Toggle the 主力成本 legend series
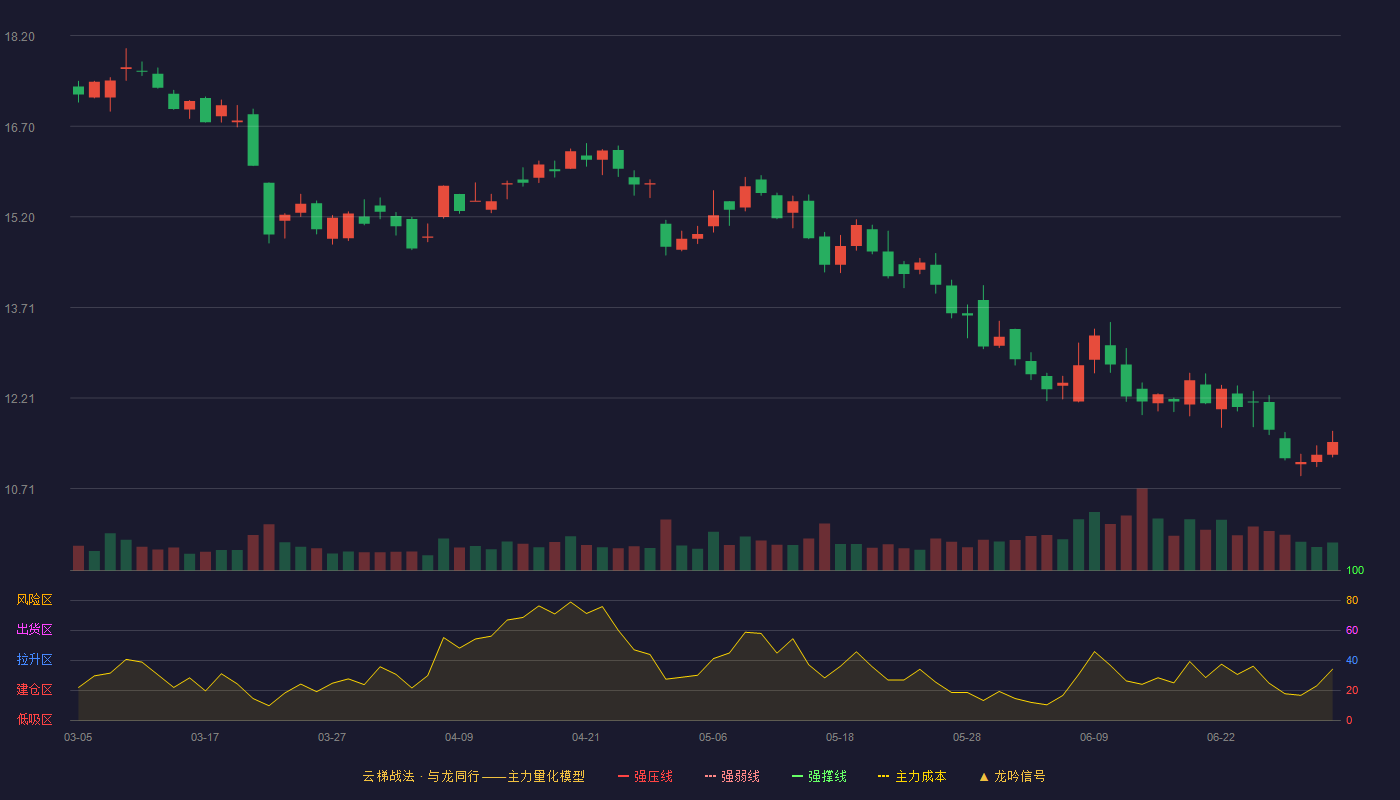1400x800 pixels. pos(912,776)
